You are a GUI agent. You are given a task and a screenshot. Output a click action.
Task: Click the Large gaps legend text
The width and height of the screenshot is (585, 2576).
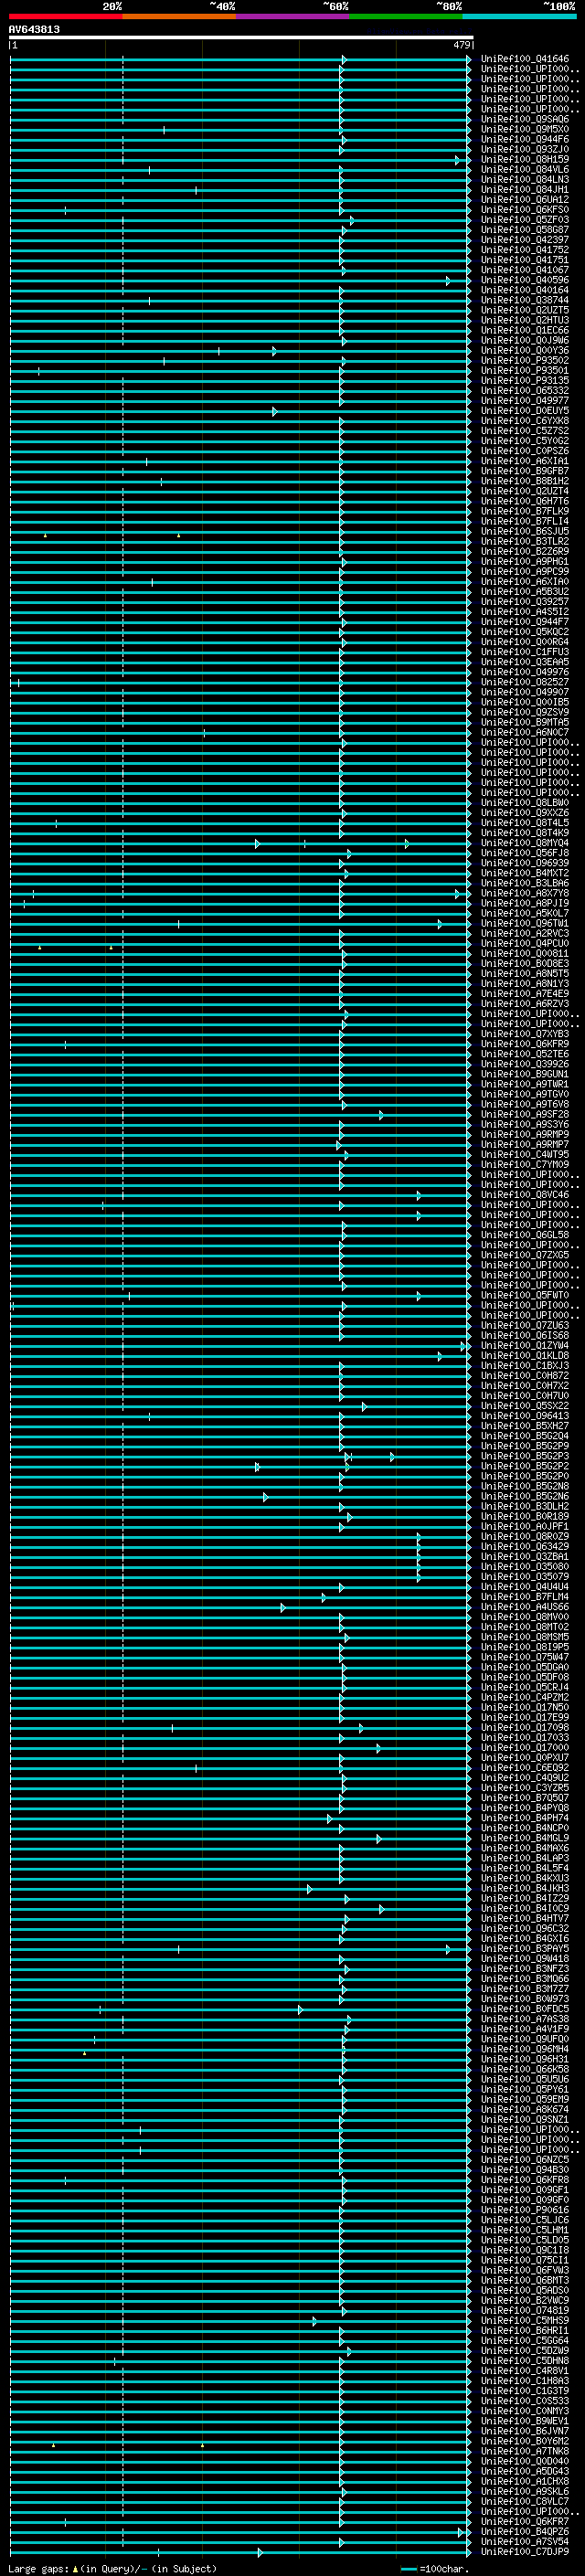tap(112, 2568)
